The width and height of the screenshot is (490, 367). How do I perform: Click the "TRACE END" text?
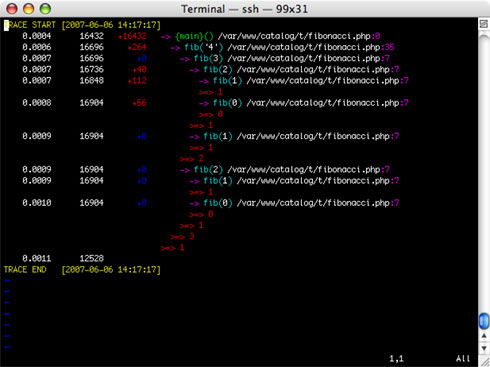pos(25,270)
